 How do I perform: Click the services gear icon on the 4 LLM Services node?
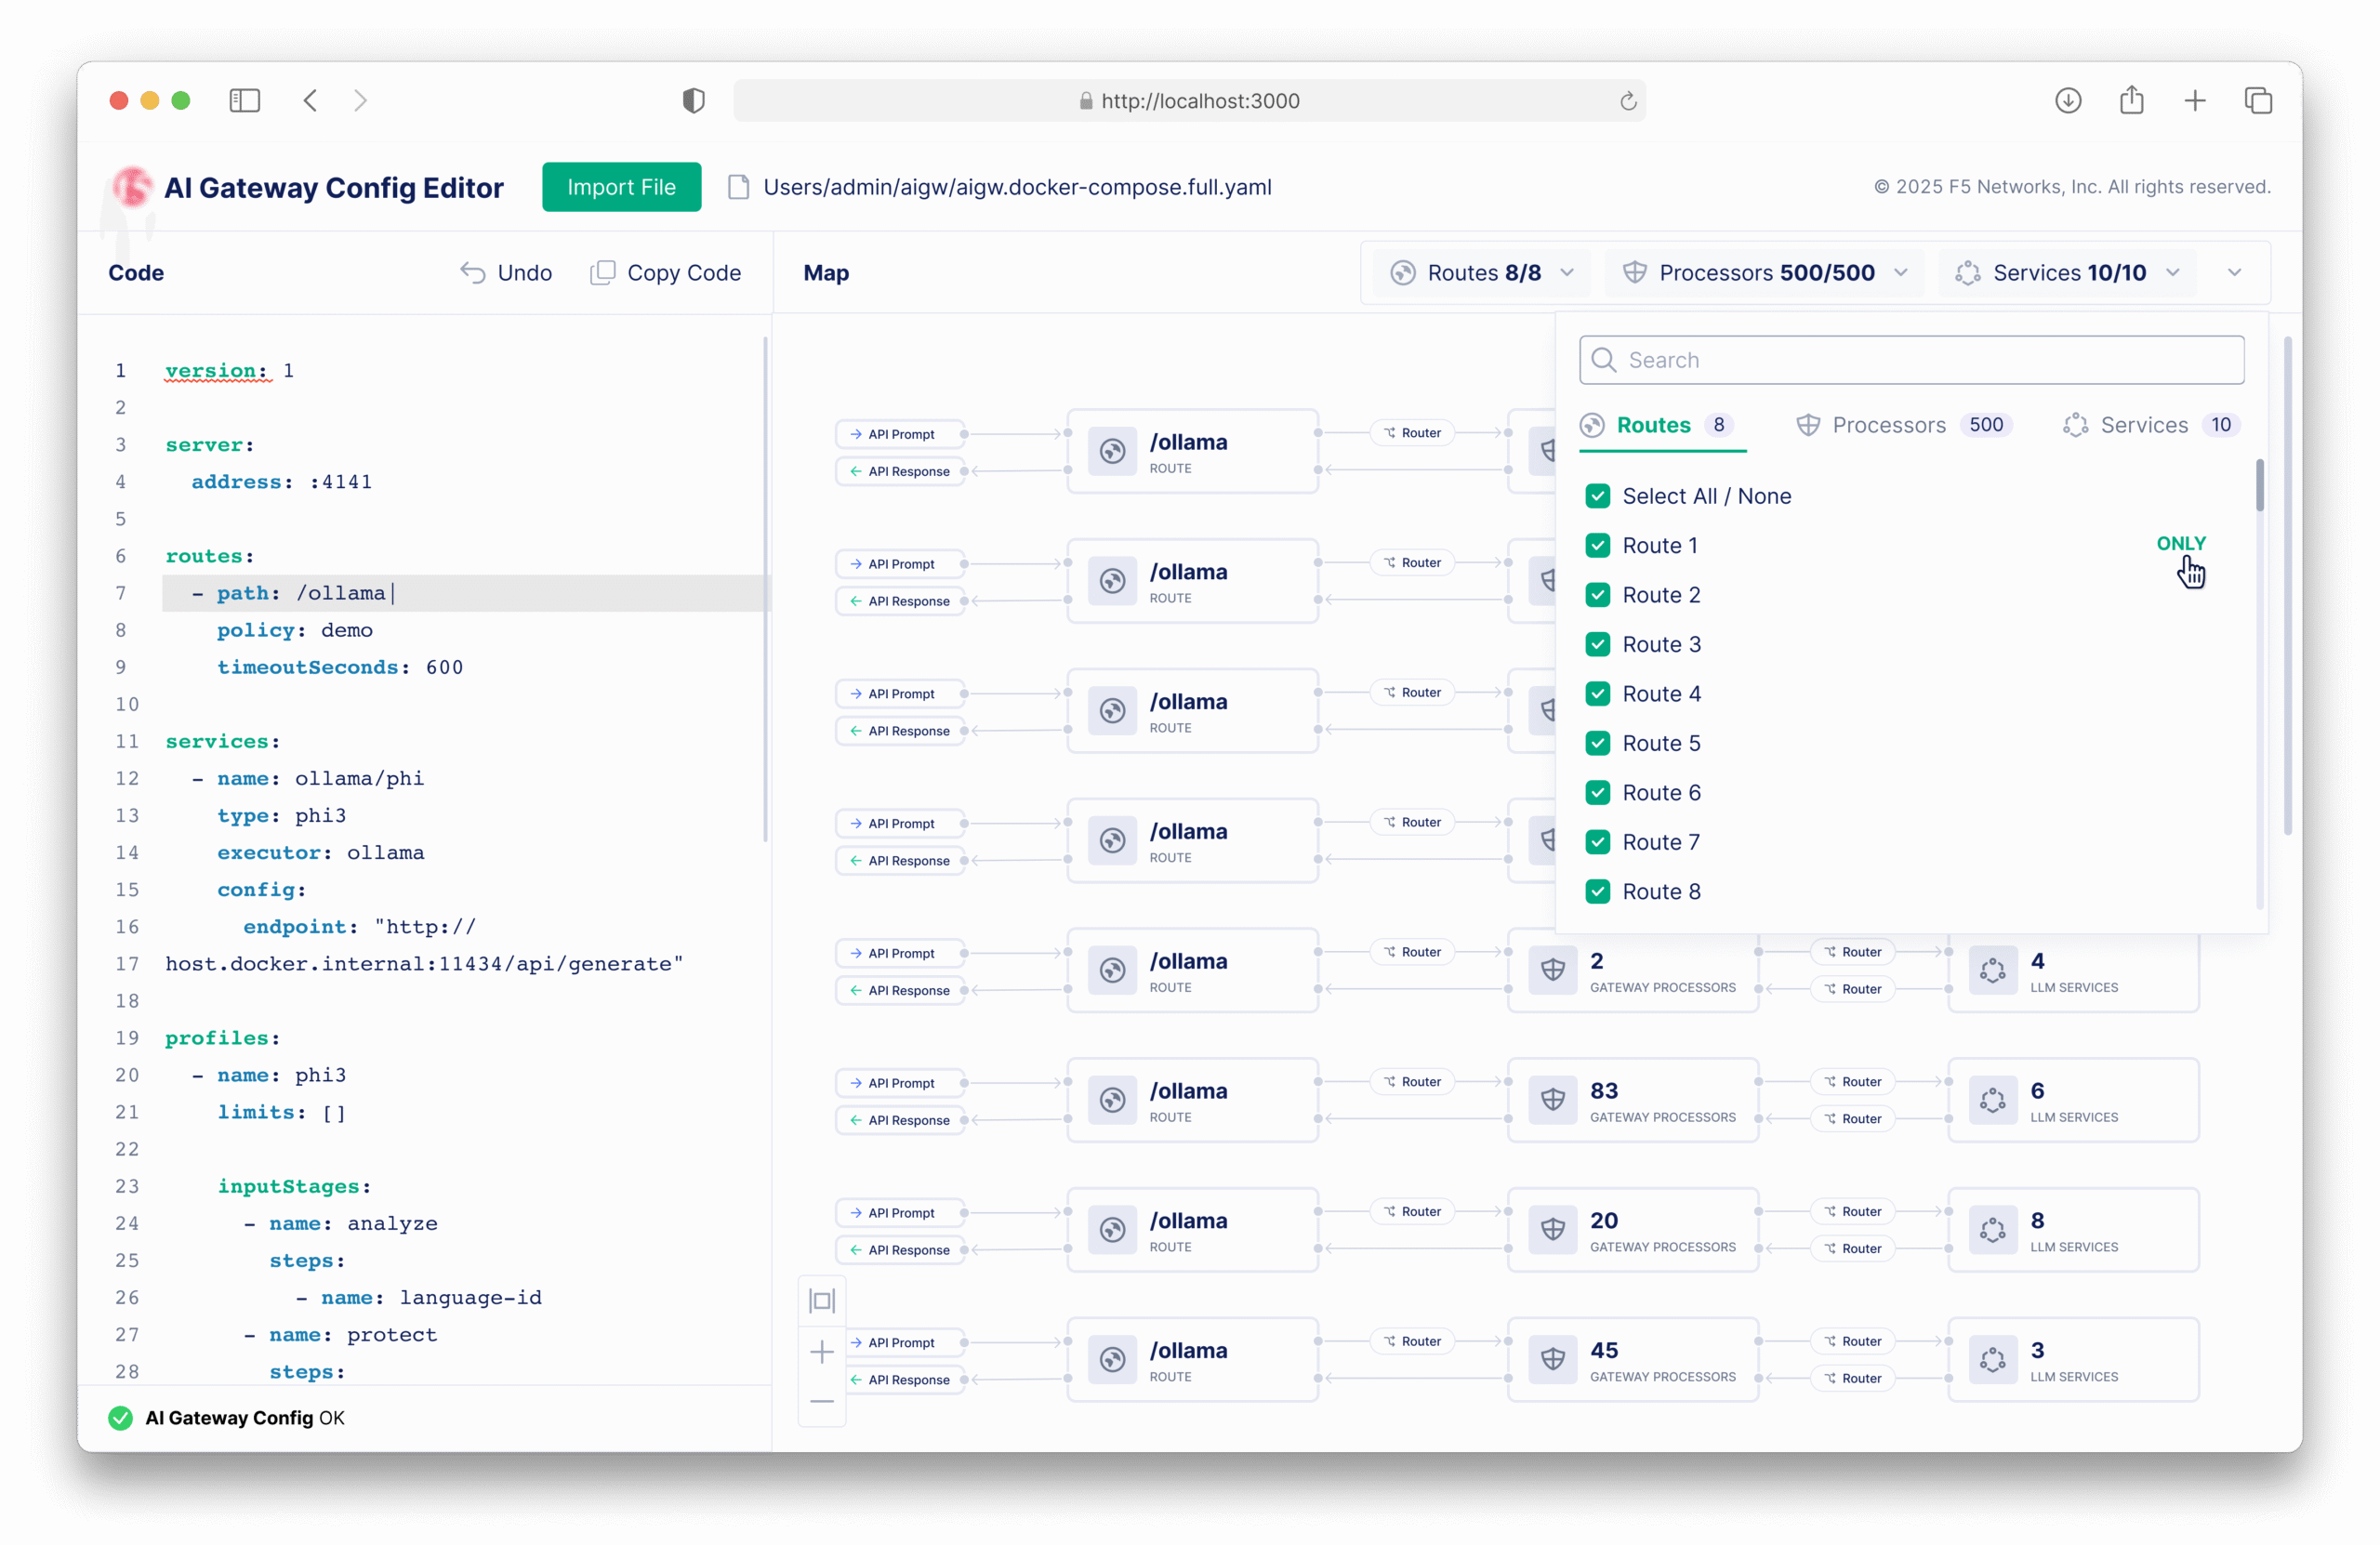click(1992, 970)
